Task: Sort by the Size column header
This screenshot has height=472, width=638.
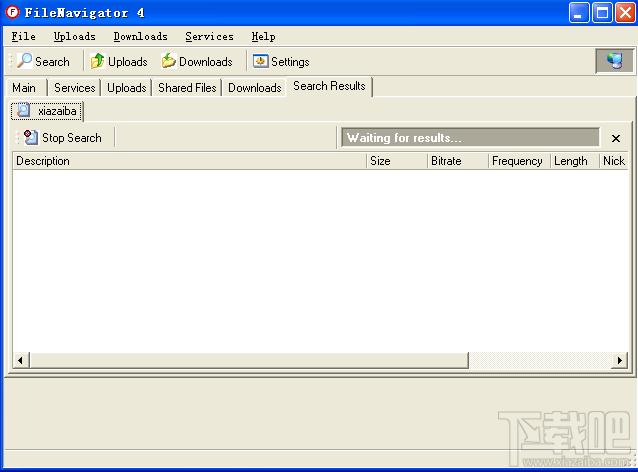Action: (397, 161)
